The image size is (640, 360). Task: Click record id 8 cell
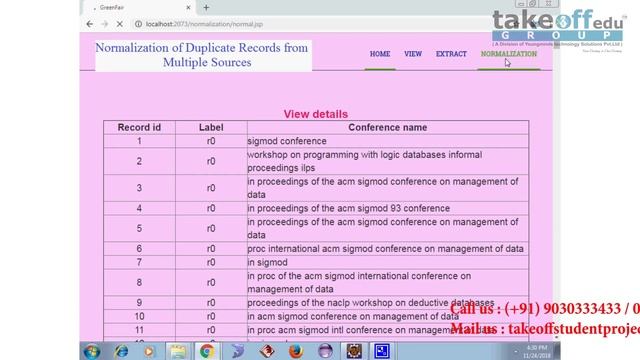tap(139, 282)
